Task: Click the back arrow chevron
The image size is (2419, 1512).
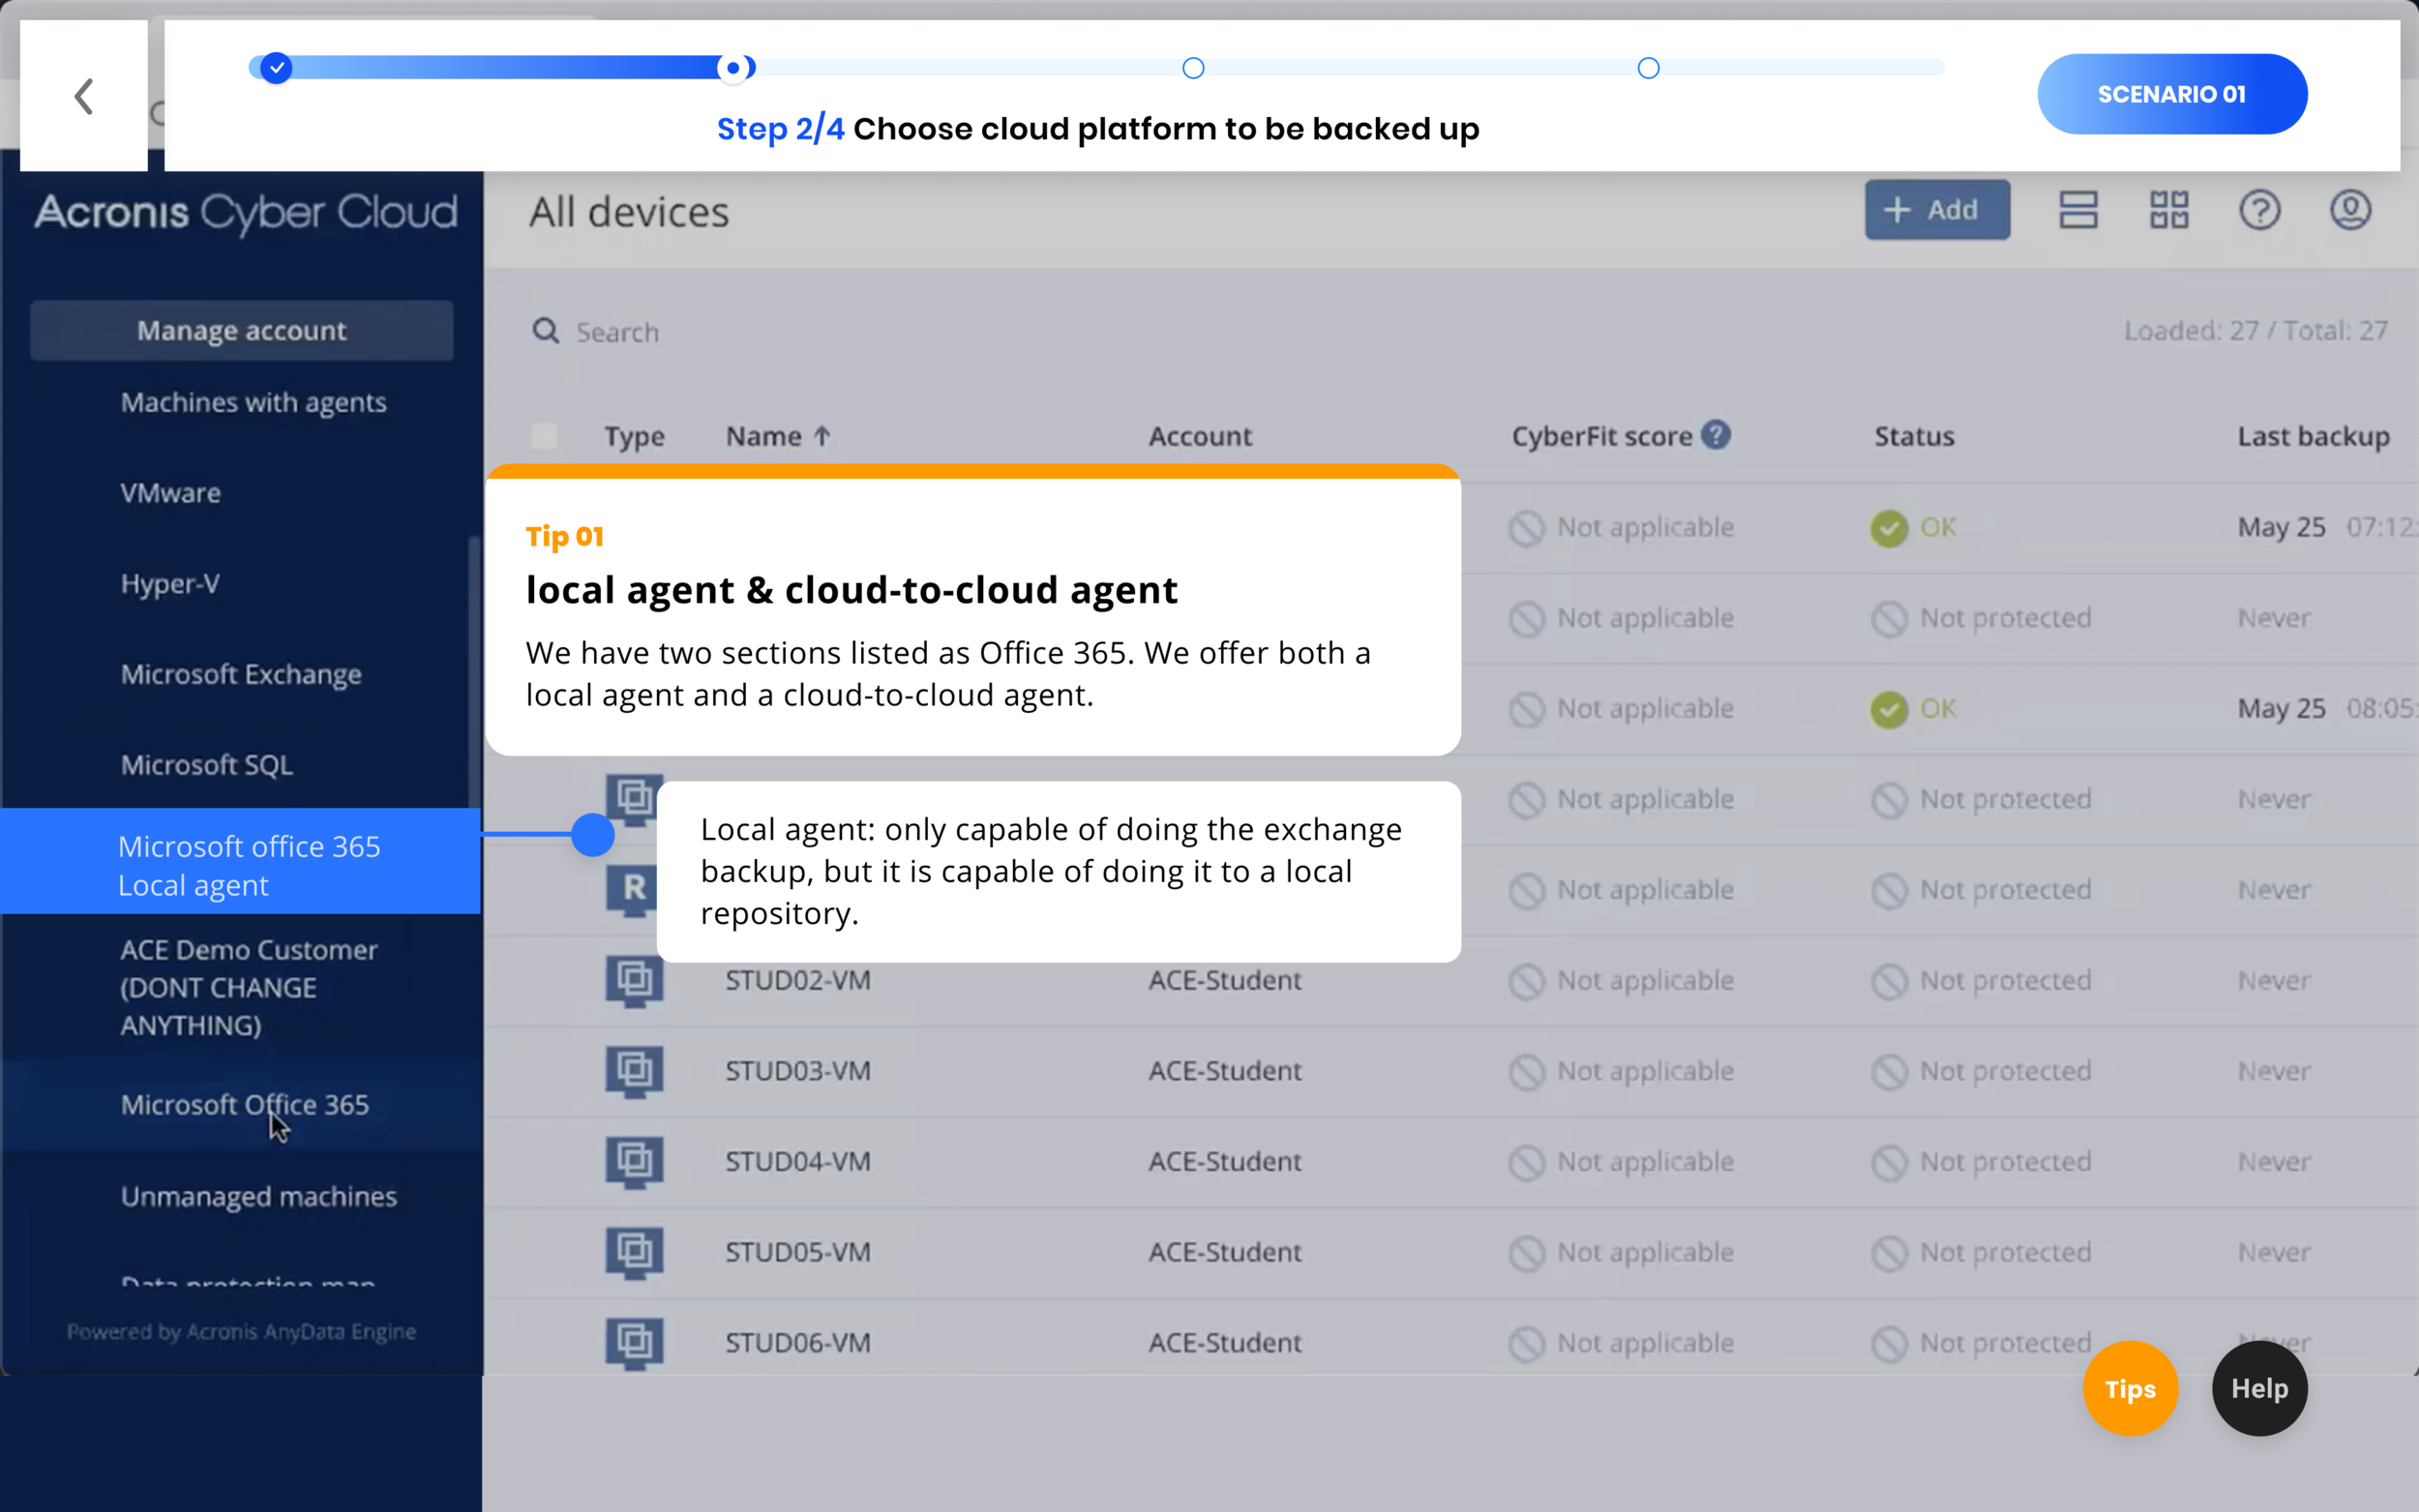Action: click(x=84, y=96)
